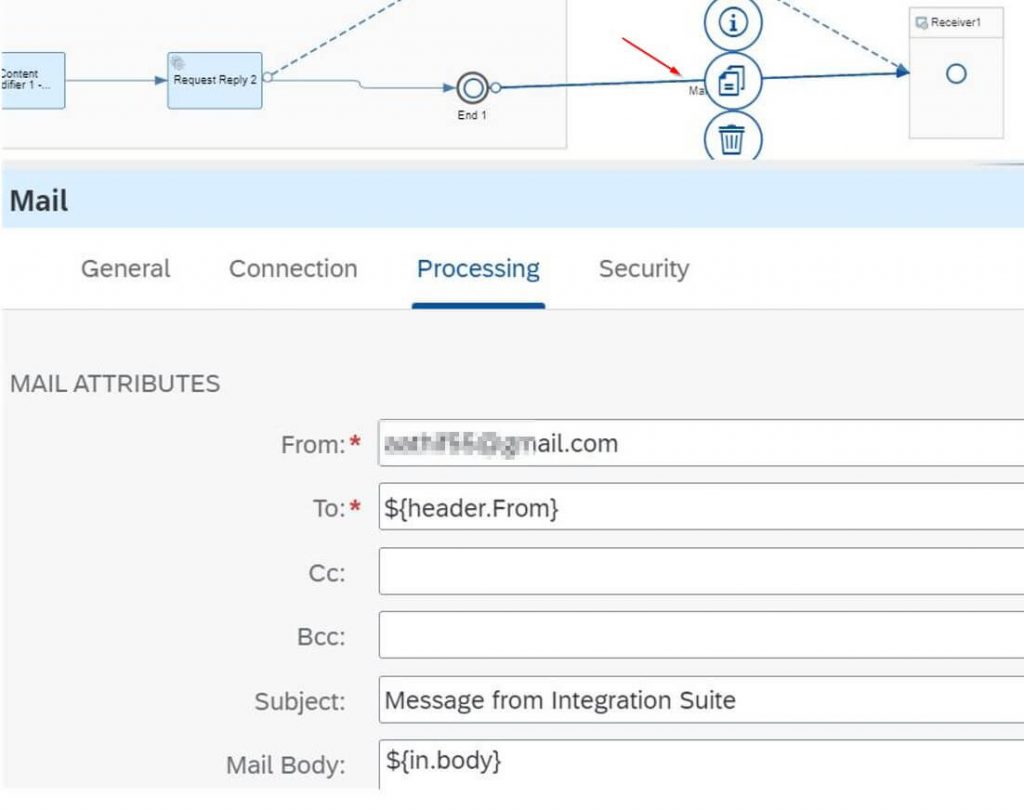Select the End 1 message end event

[x=472, y=87]
